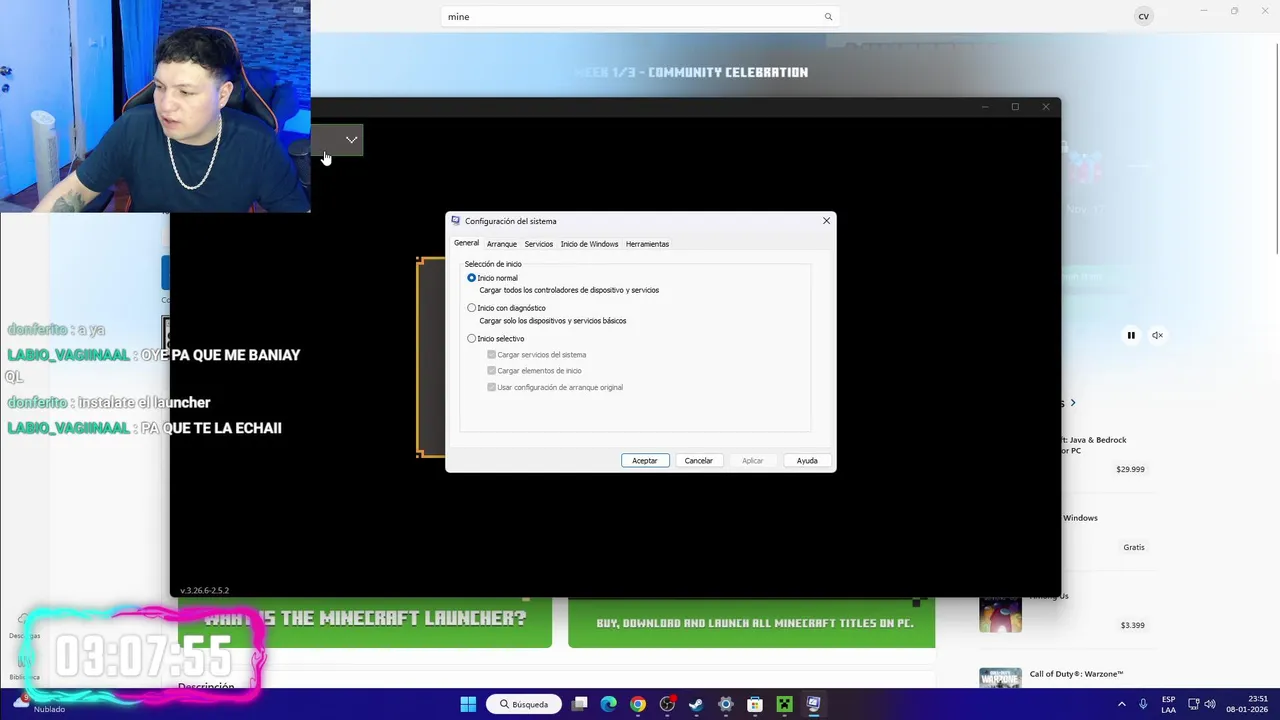Click the $3.399 price label

[1132, 625]
